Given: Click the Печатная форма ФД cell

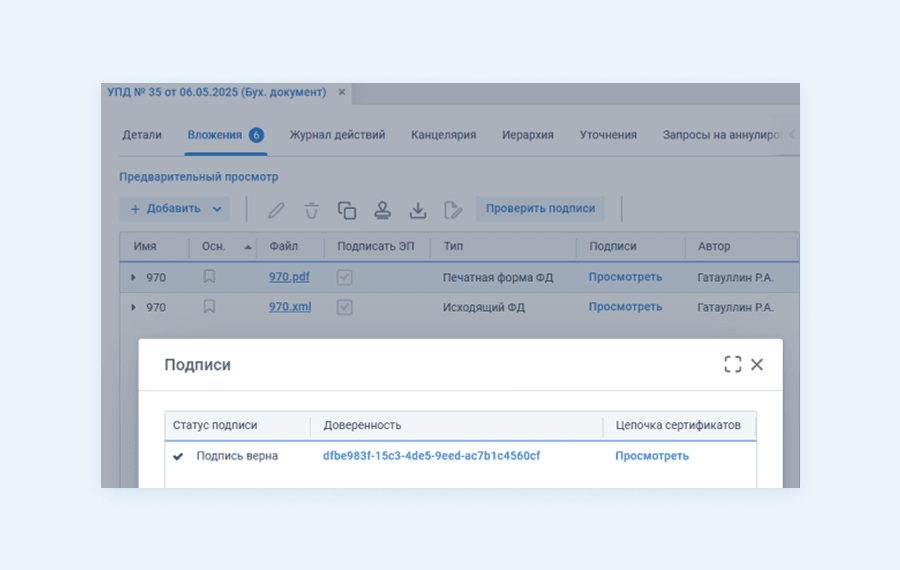Looking at the screenshot, I should point(498,278).
